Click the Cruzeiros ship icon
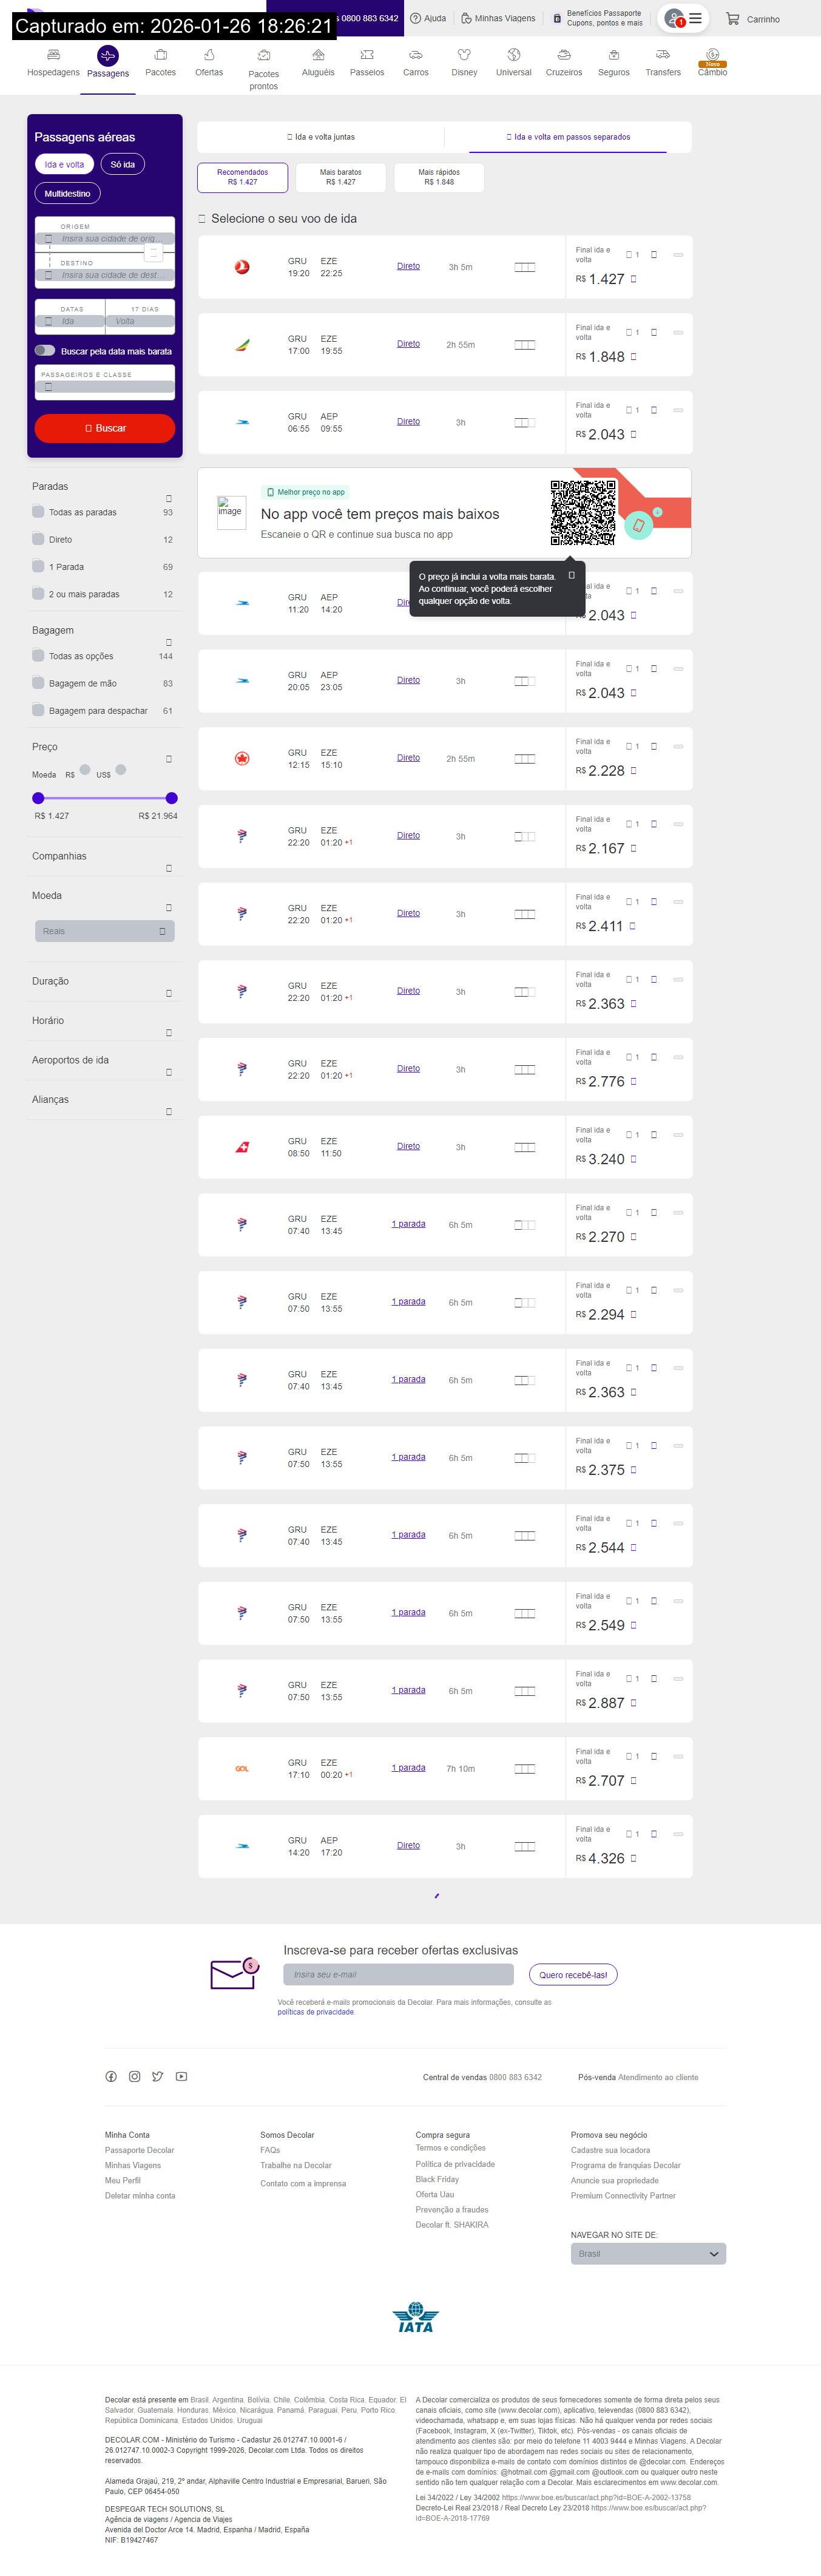Viewport: 821px width, 2576px height. (x=564, y=55)
